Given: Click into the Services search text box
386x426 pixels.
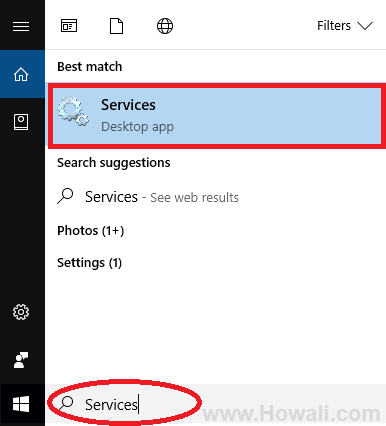Looking at the screenshot, I should pos(215,405).
